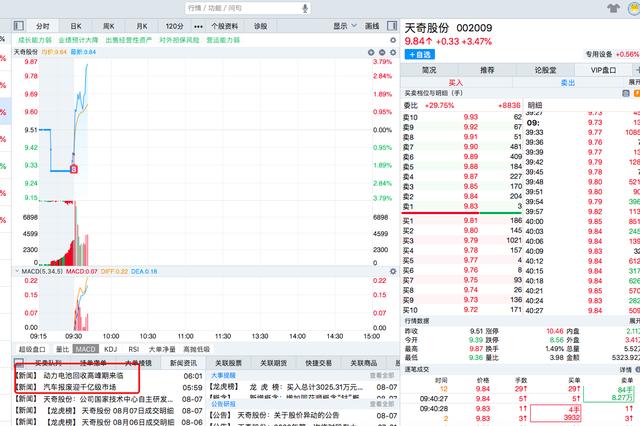Click the 卖7 order row at 9.90
The image size is (640, 426).
(x=462, y=146)
